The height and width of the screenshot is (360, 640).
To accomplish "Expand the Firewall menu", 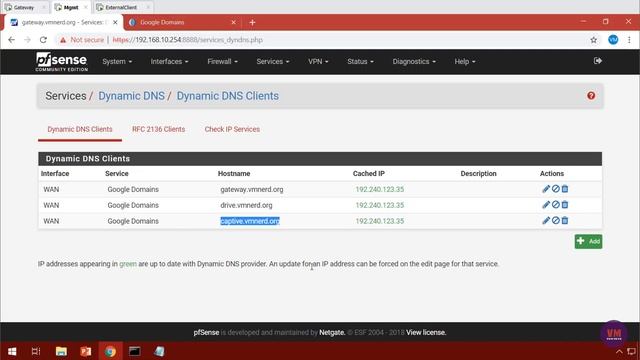I will pyautogui.click(x=222, y=62).
